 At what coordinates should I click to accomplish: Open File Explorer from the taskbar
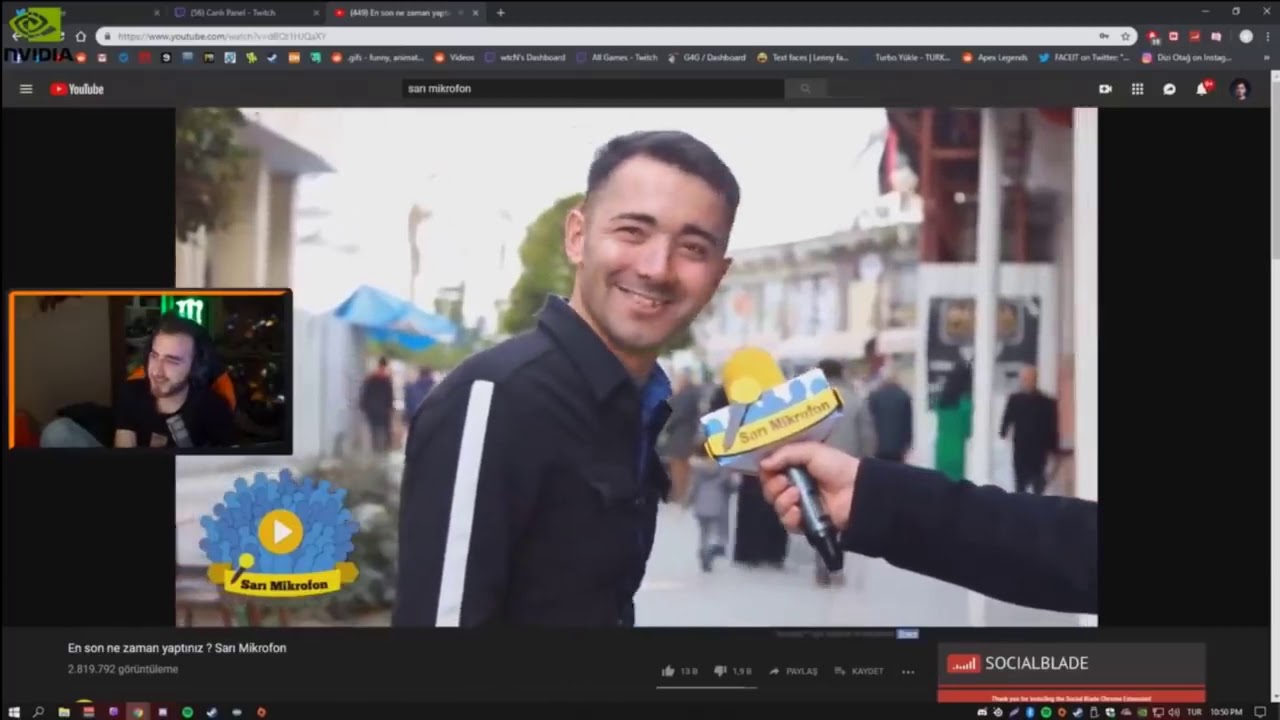tap(64, 712)
